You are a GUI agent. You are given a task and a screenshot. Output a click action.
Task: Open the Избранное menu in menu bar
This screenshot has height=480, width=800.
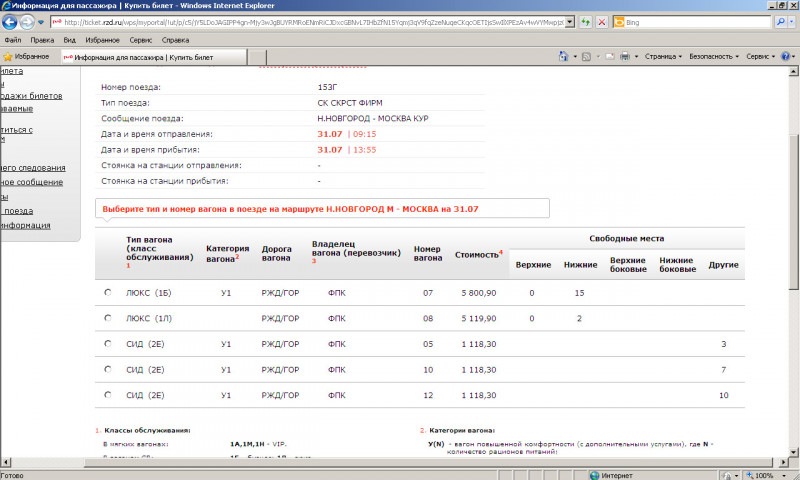[x=102, y=40]
